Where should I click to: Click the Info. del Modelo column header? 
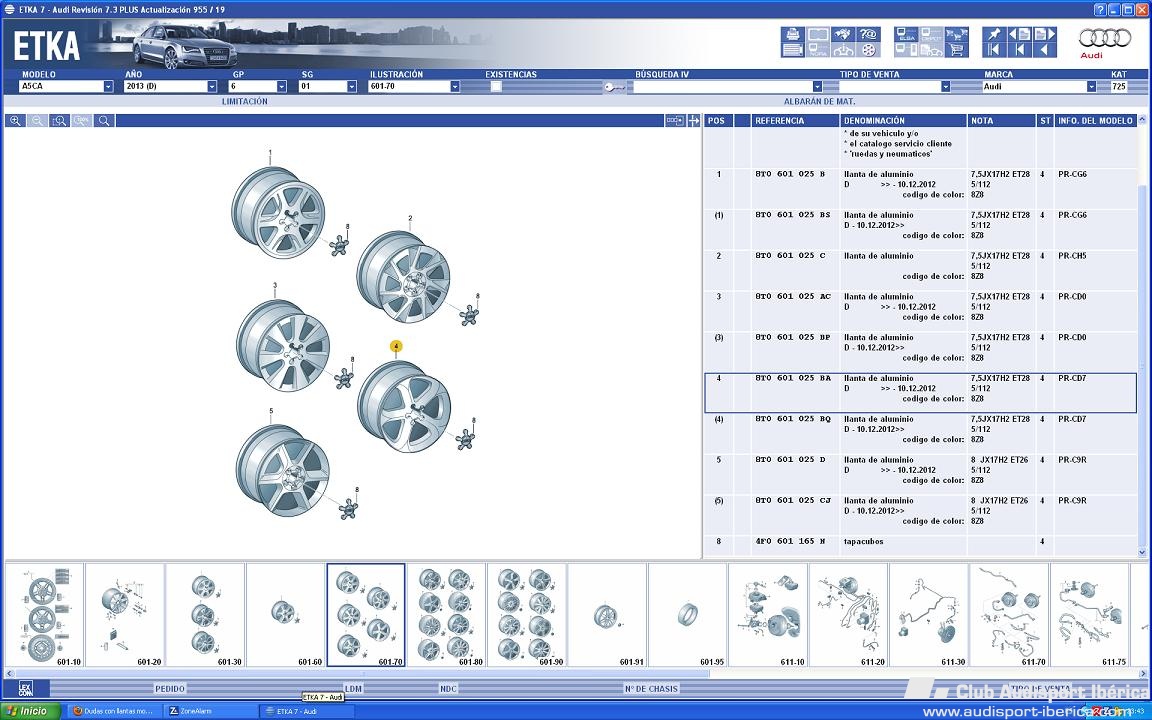1095,120
